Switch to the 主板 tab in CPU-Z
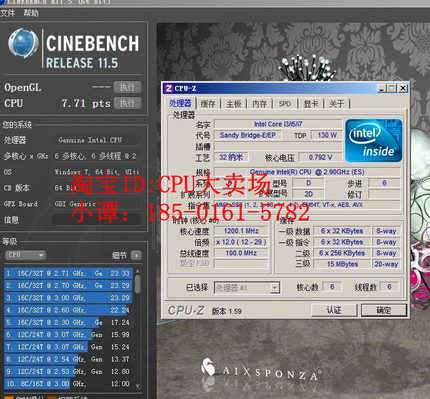430x399 pixels. tap(234, 104)
